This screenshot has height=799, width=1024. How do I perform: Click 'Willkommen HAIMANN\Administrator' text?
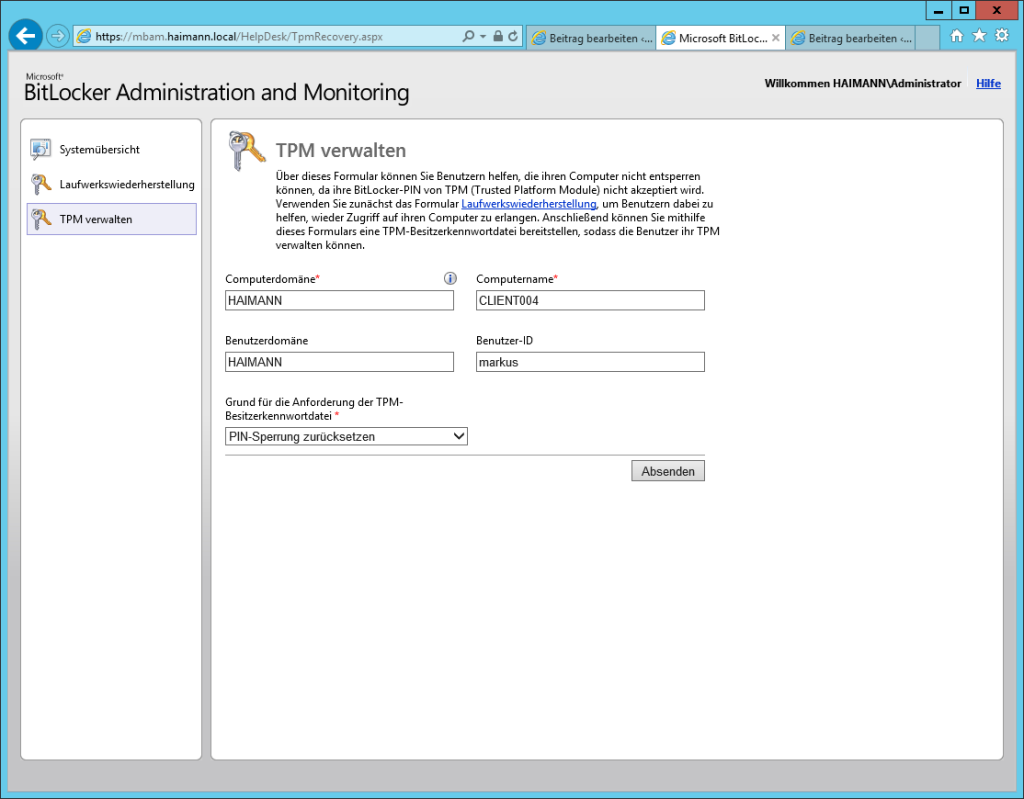[x=863, y=83]
